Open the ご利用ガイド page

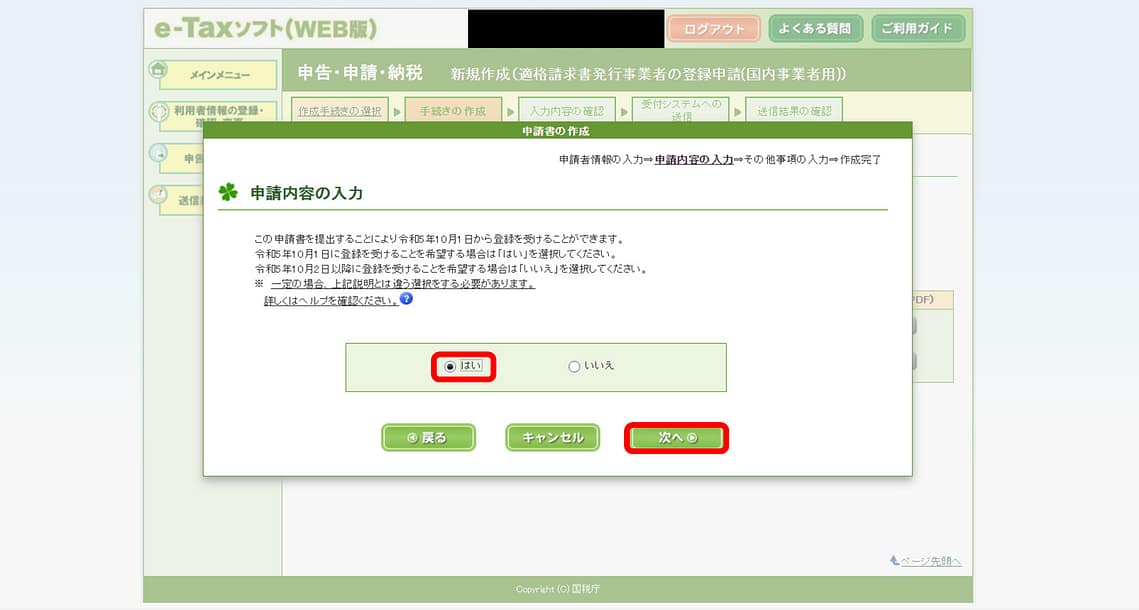[x=918, y=29]
